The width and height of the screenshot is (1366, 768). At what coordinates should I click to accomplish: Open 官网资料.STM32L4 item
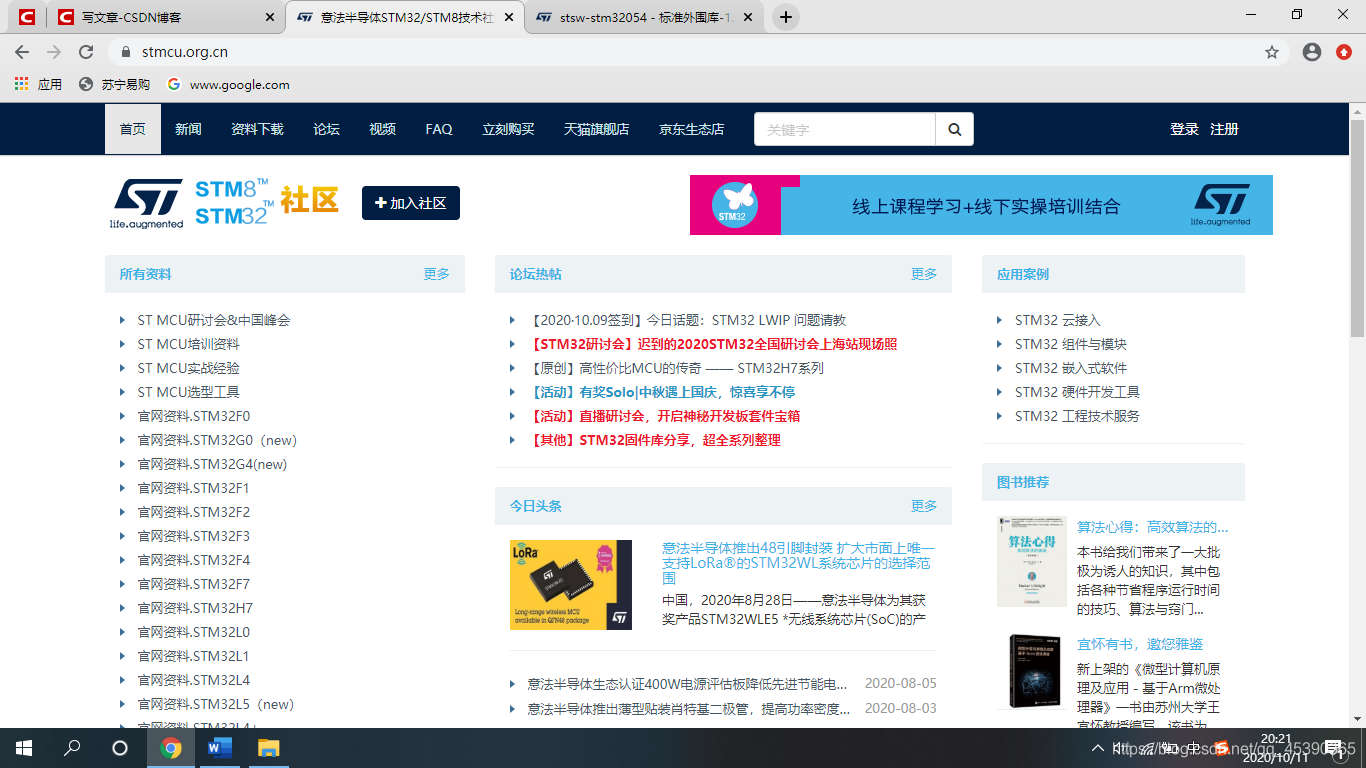(x=193, y=680)
